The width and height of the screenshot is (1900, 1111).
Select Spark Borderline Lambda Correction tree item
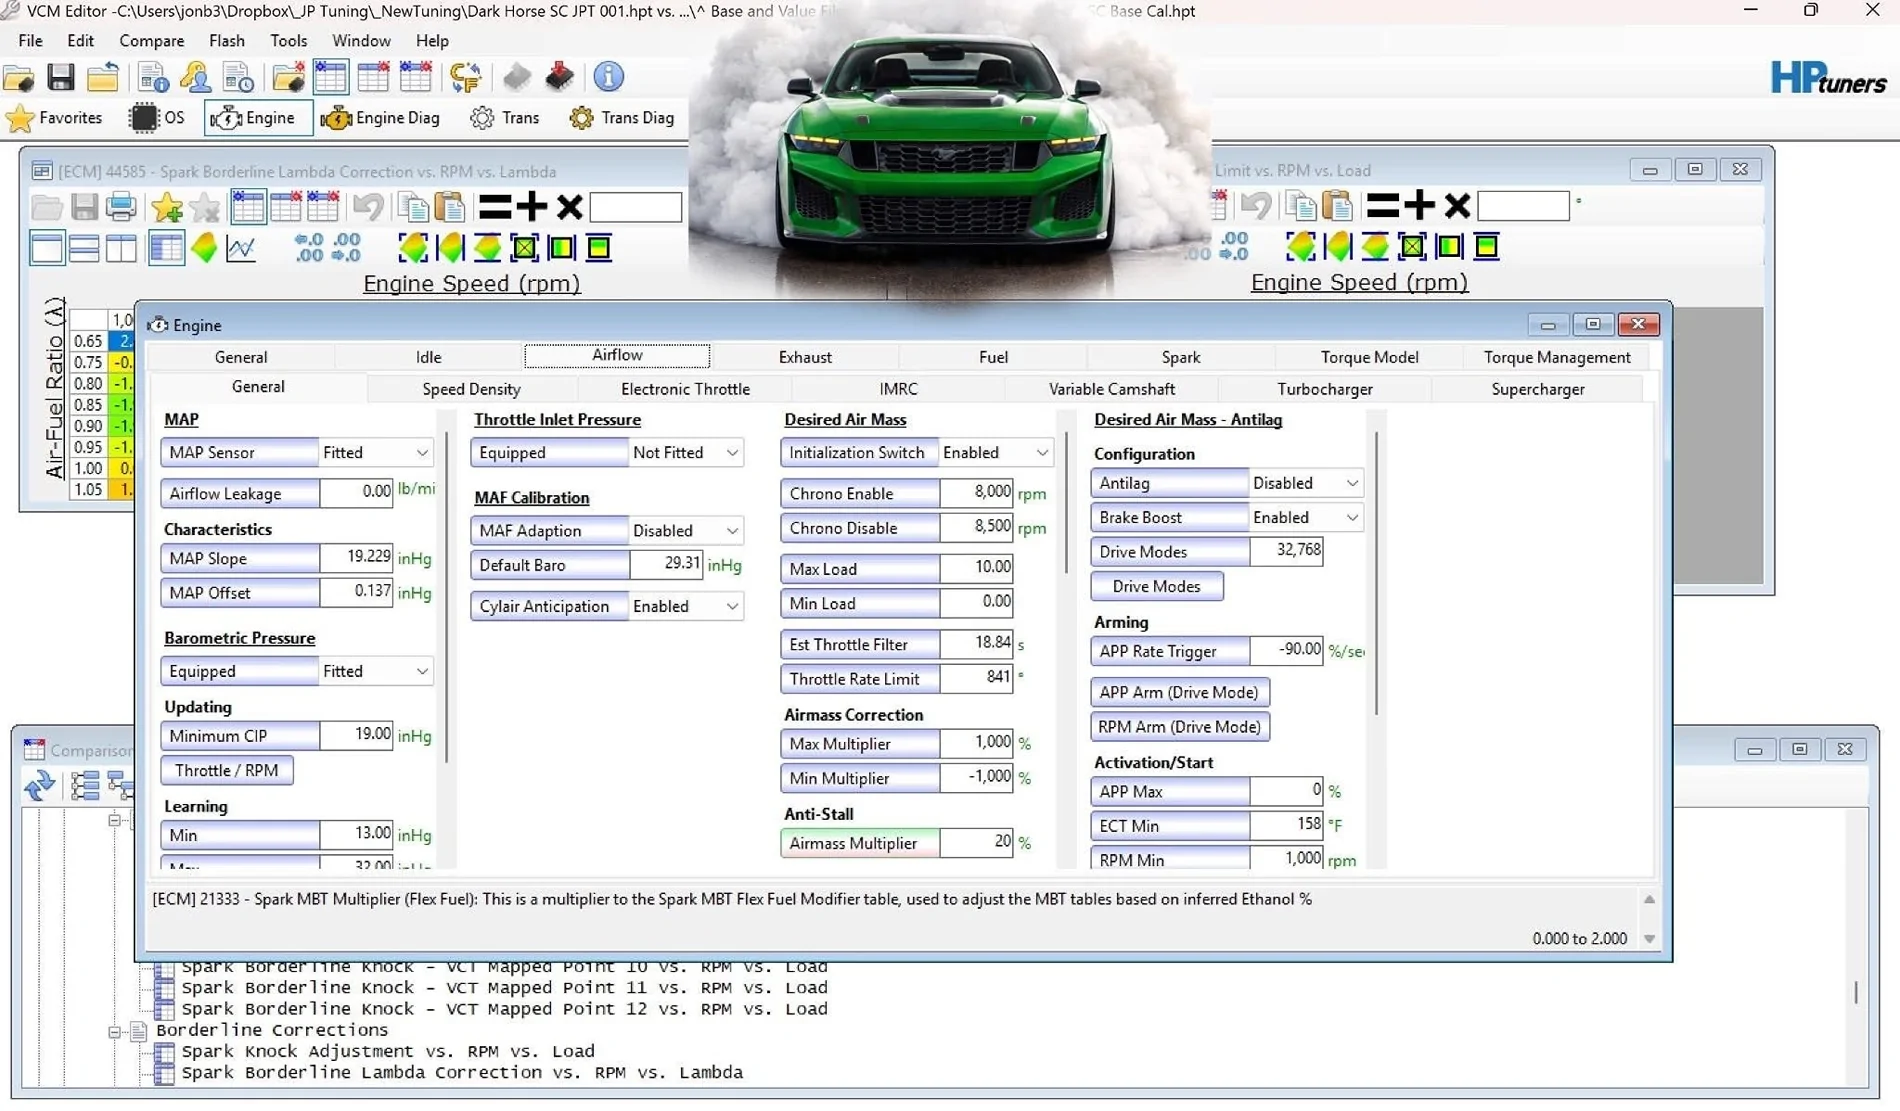pos(462,1073)
